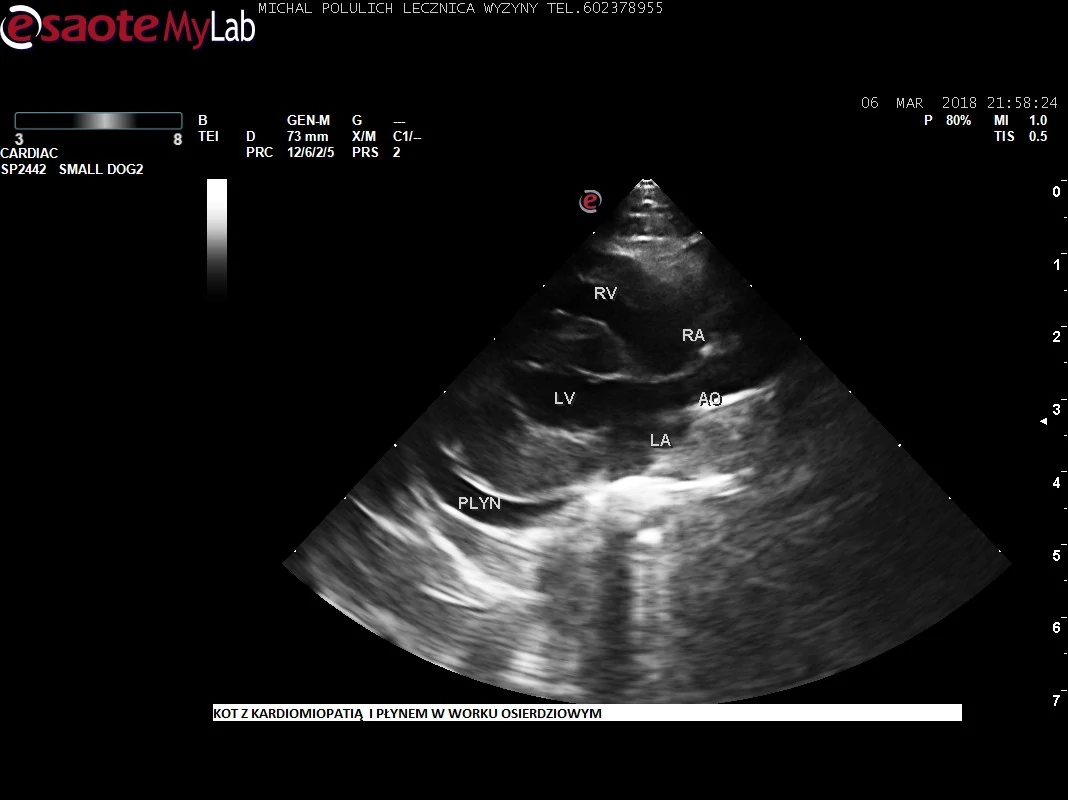This screenshot has height=800, width=1068.
Task: Select the LA annotation label
Action: click(660, 439)
